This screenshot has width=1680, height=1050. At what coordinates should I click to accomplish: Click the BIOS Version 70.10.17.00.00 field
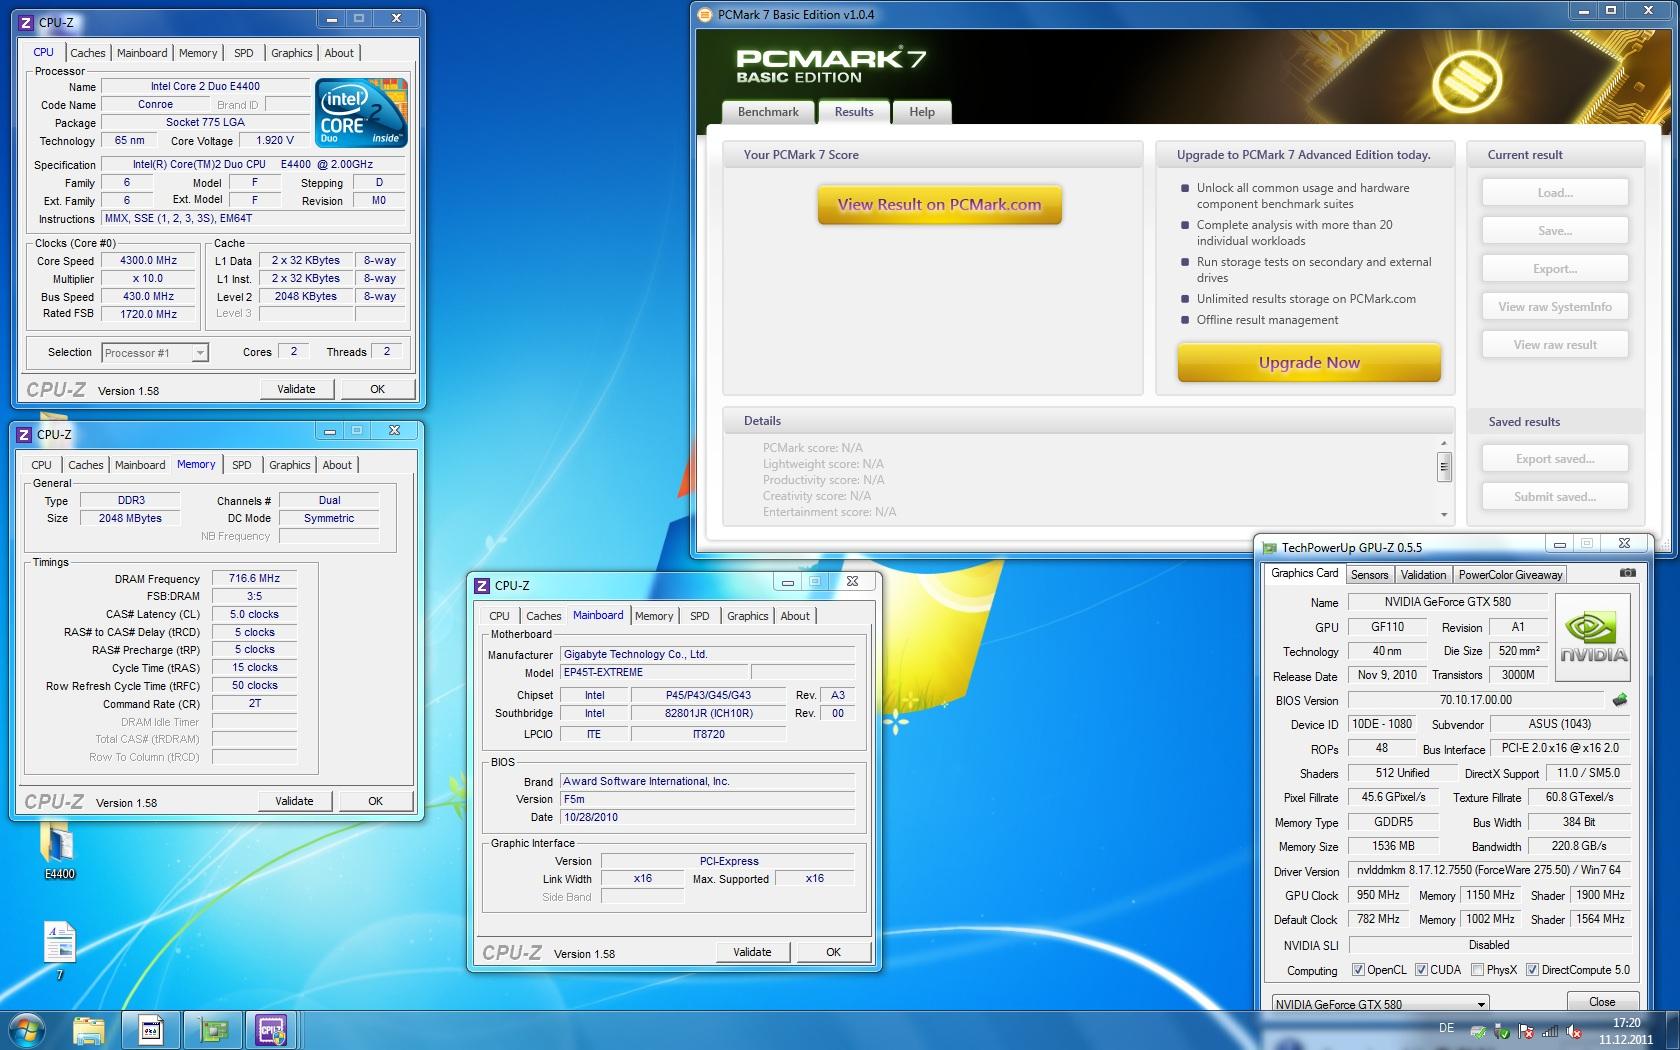click(x=1475, y=700)
